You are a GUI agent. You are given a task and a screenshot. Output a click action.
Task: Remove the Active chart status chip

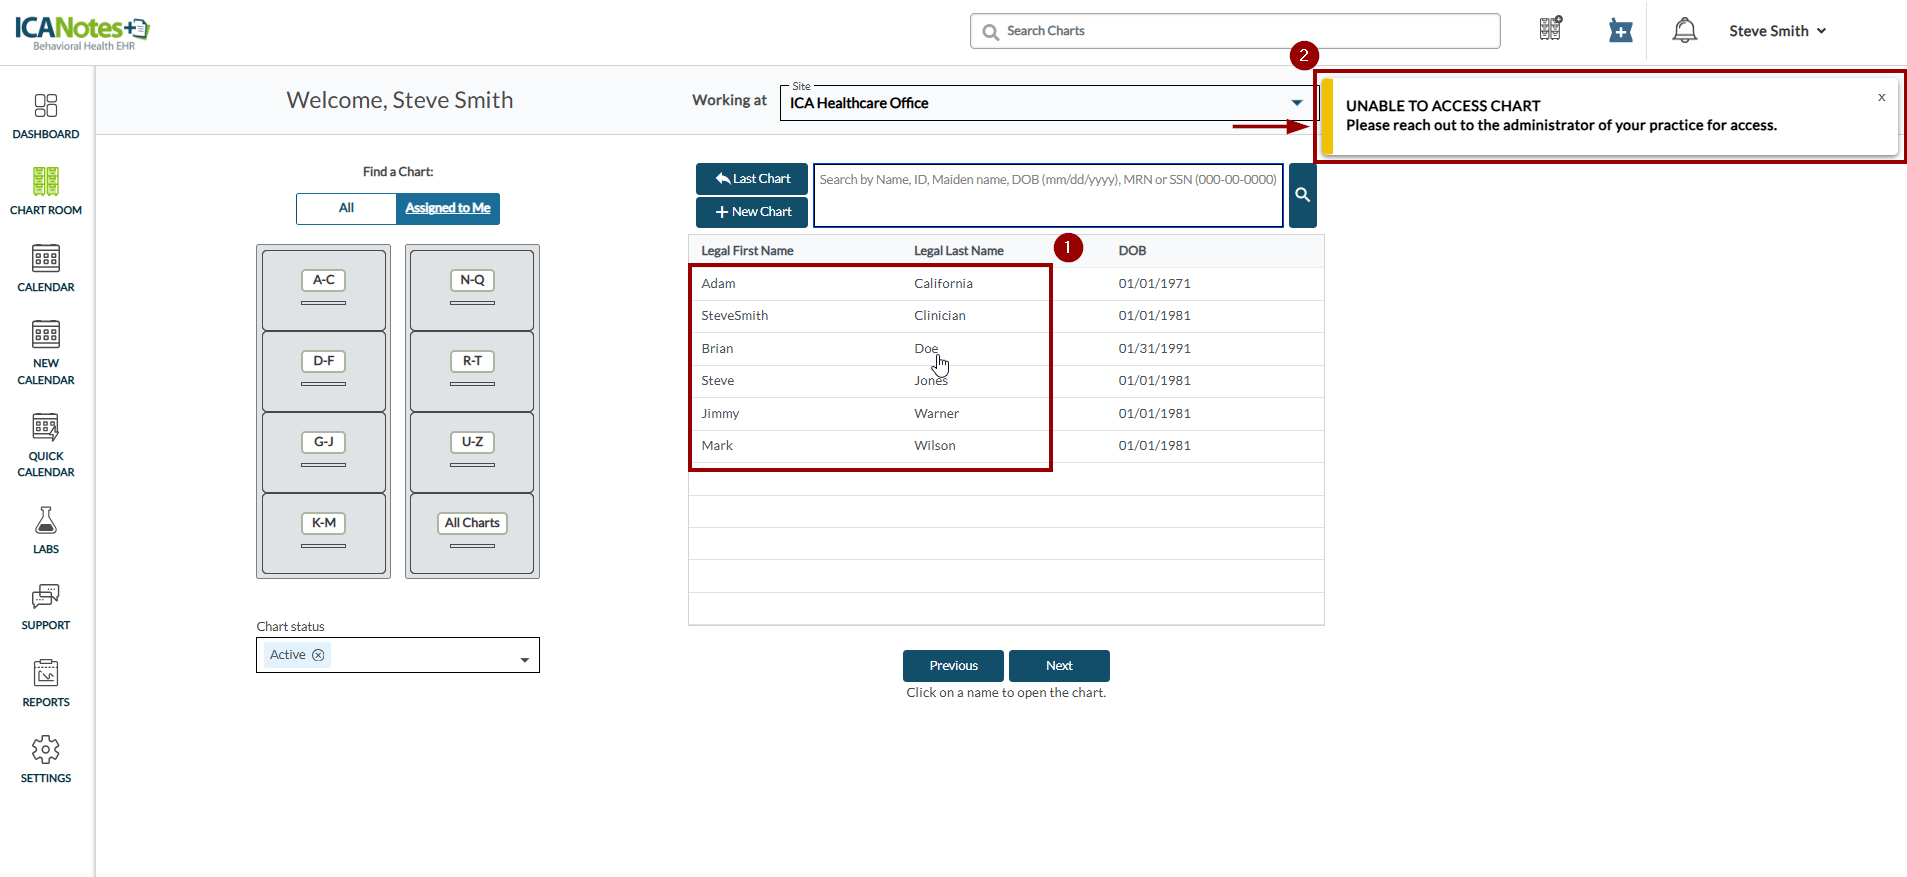[x=318, y=655]
